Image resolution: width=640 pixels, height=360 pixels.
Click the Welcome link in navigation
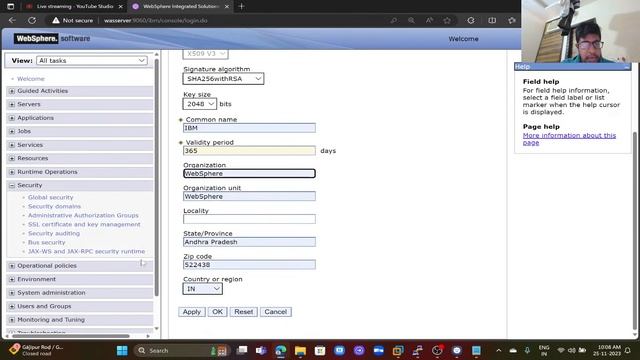[x=31, y=79]
